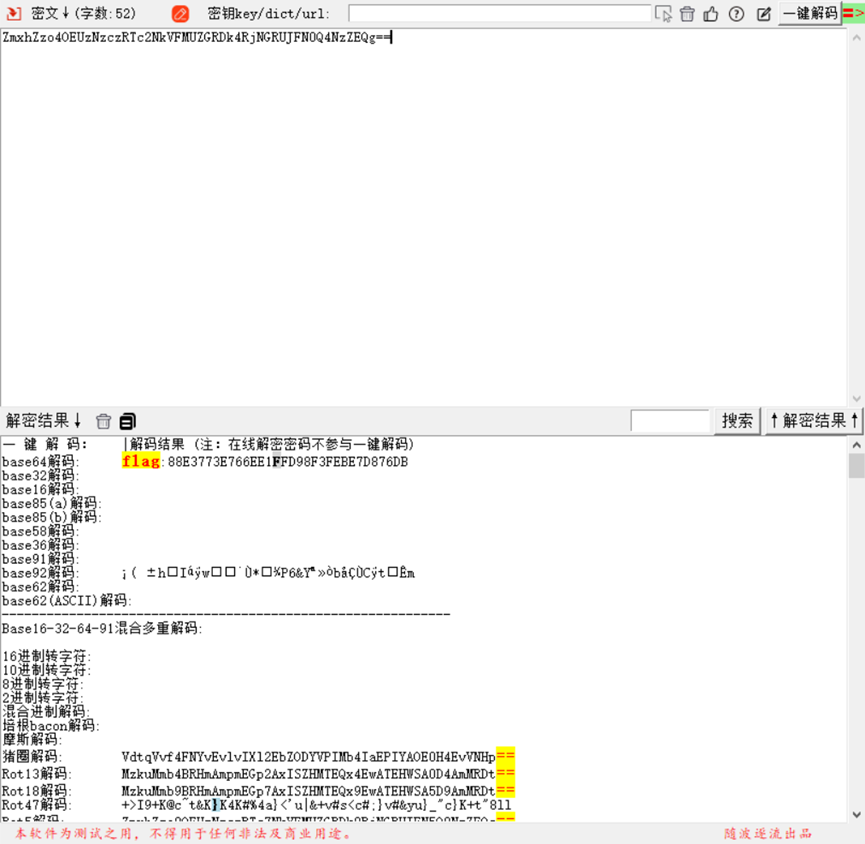Click the 猪圈 result string starting VdtqVvf4
Viewport: 865px width, 844px height.
point(318,756)
